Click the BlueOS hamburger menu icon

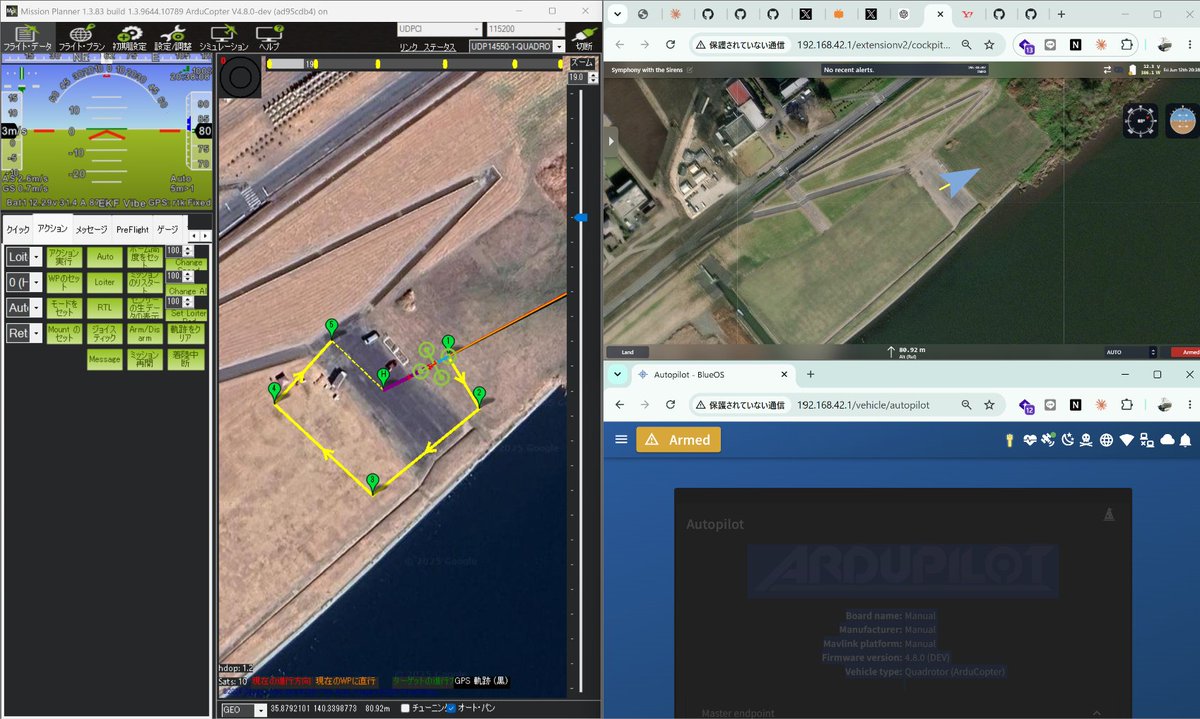click(x=621, y=439)
